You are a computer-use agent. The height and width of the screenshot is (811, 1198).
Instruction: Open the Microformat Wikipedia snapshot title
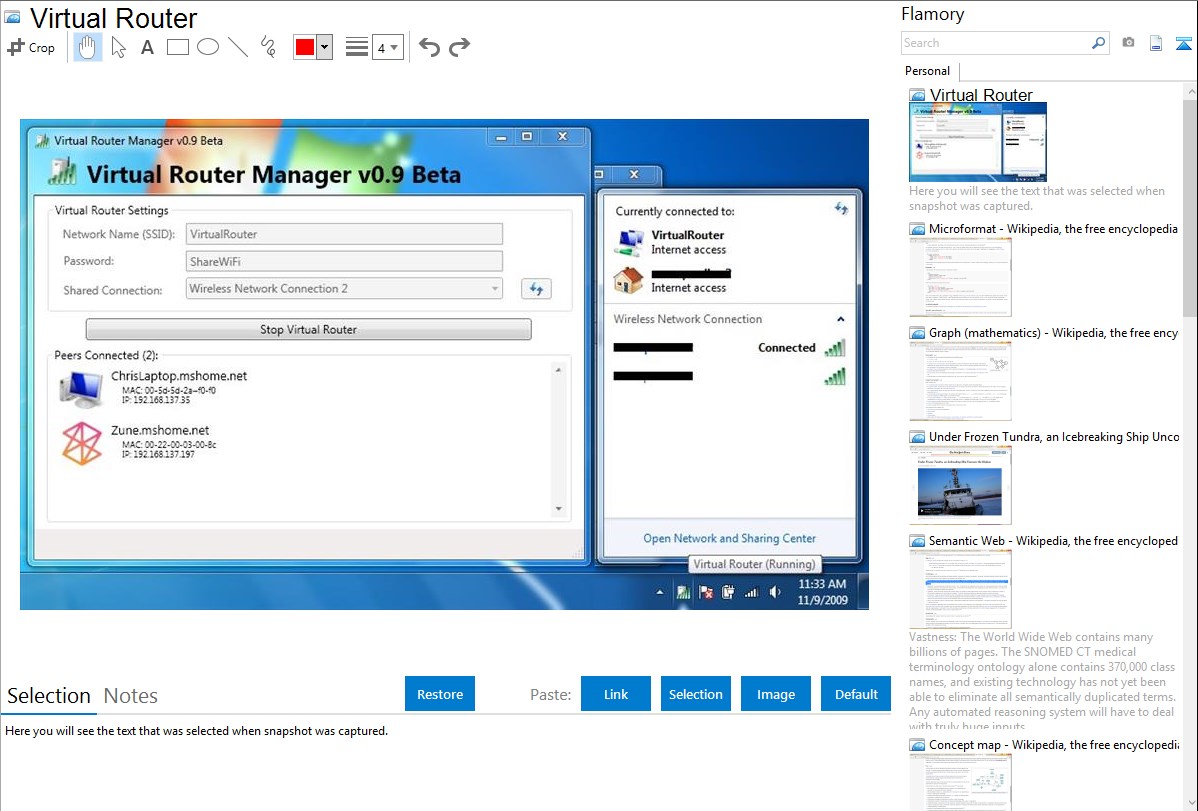click(x=1053, y=229)
